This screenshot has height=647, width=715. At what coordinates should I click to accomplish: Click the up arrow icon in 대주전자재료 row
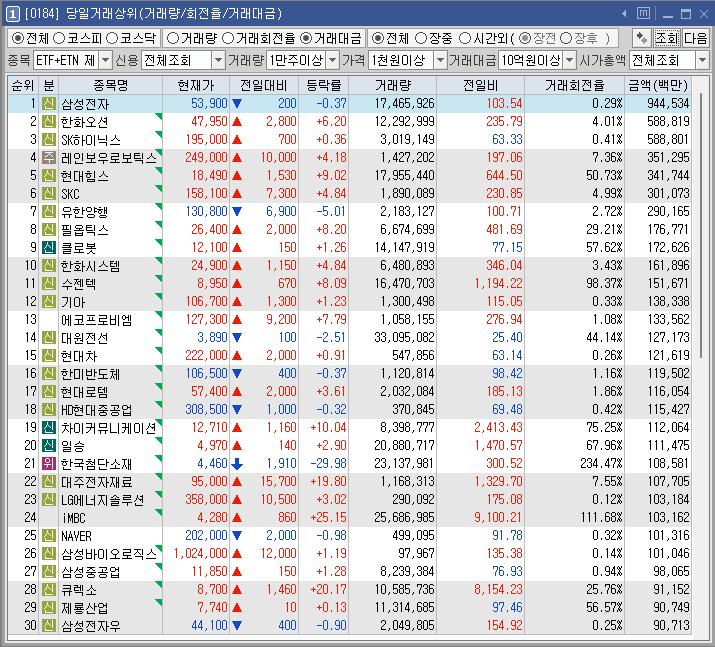coord(237,481)
